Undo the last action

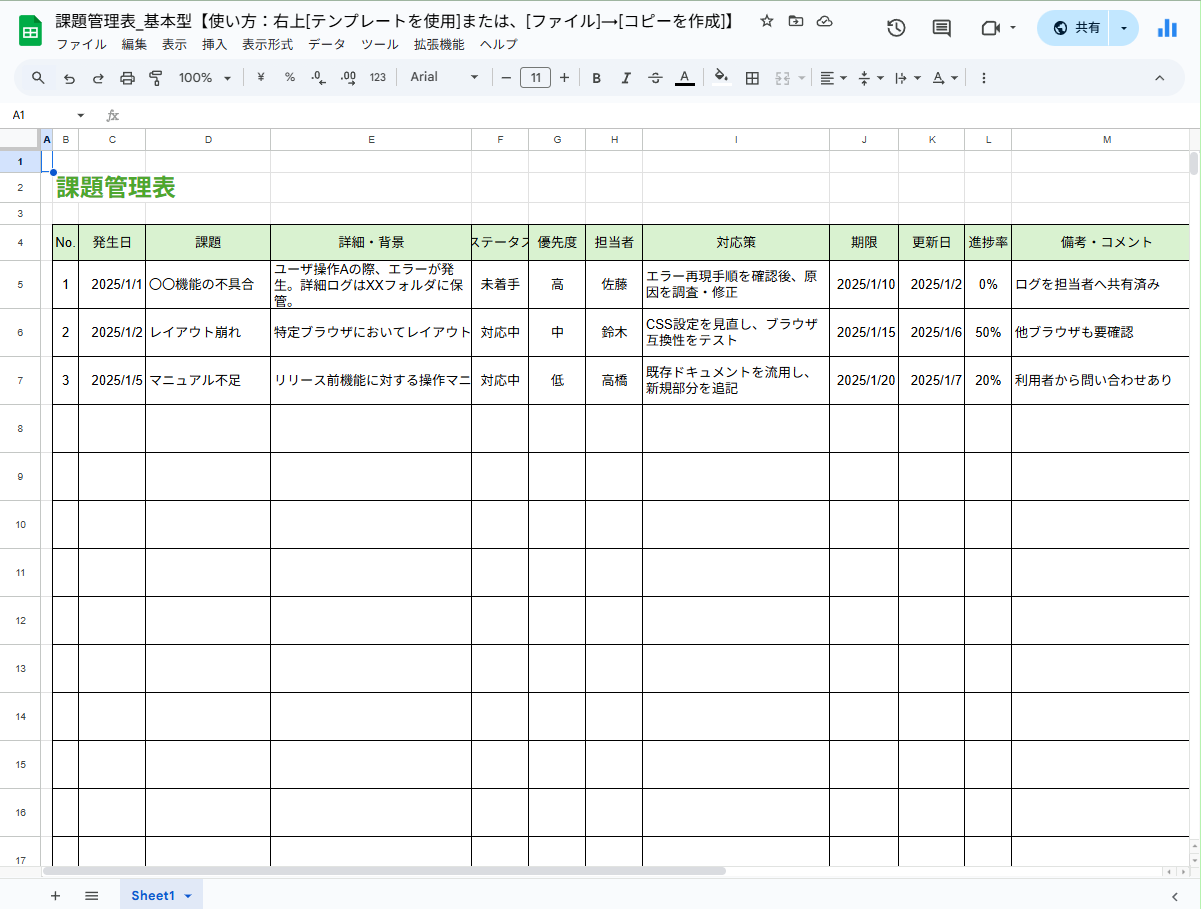(x=67, y=77)
